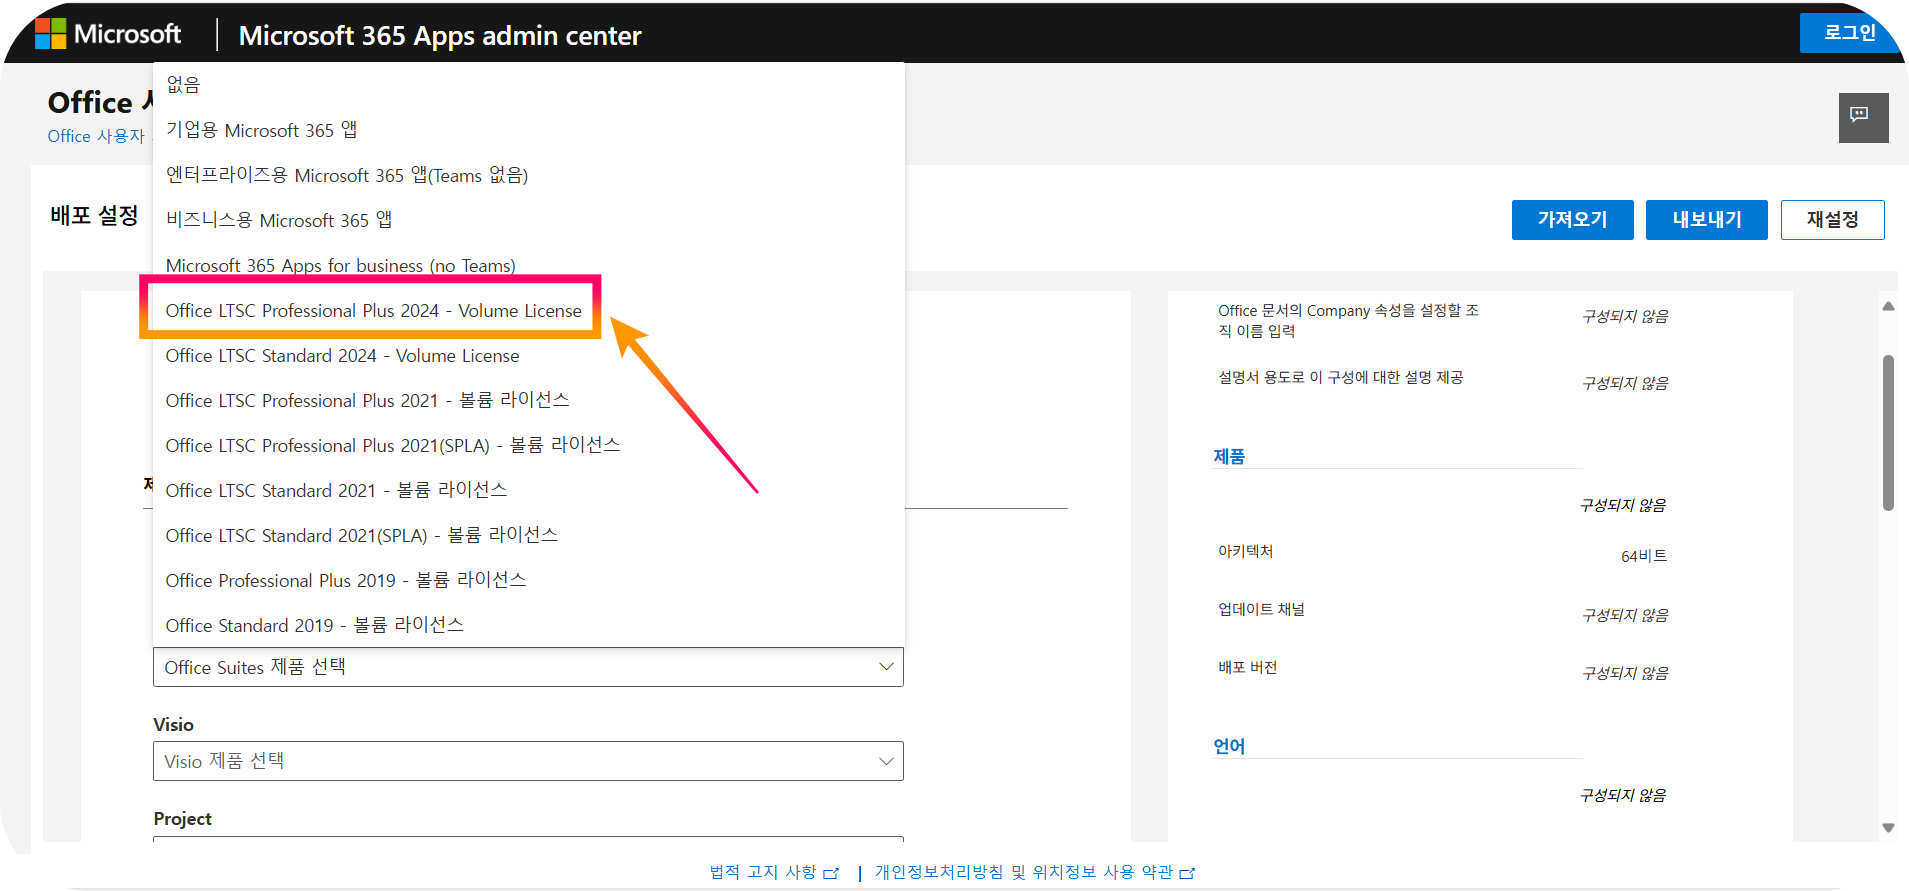Screen dimensions: 1909x891
Task: Click the 업데이트 채널 row label
Action: pyautogui.click(x=1261, y=609)
